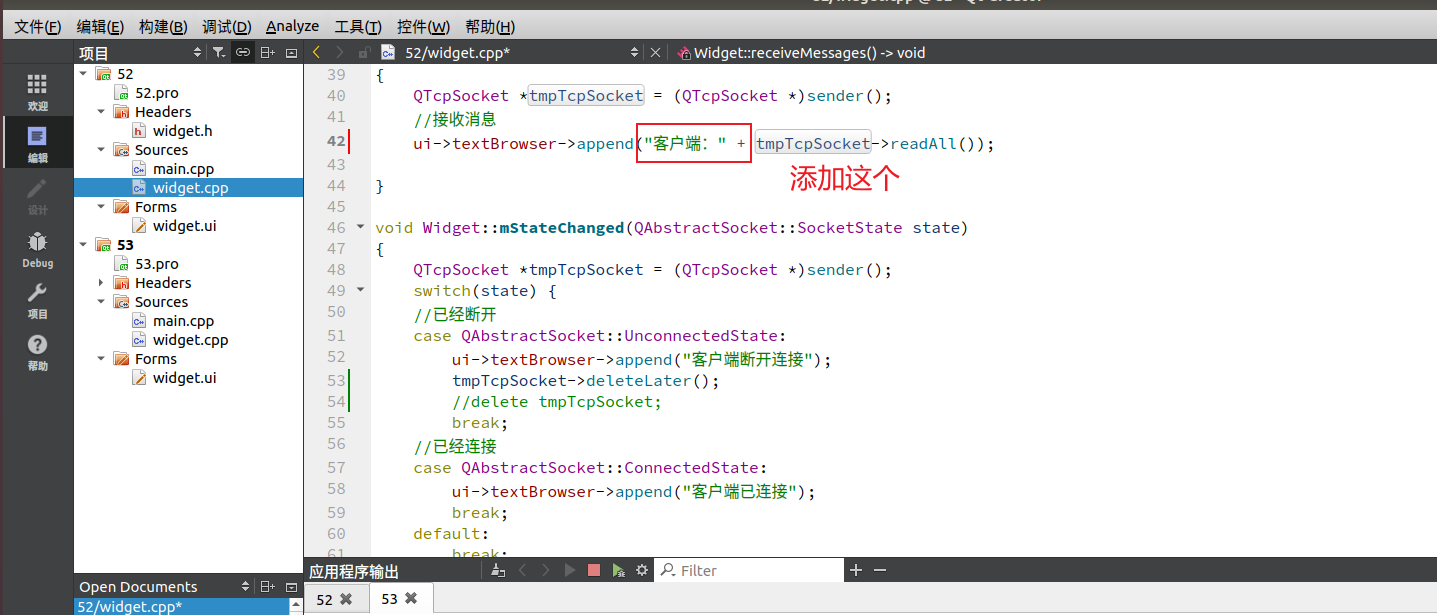Open the 帮助(H) menu
Screen dimensions: 1437x615
tap(490, 26)
